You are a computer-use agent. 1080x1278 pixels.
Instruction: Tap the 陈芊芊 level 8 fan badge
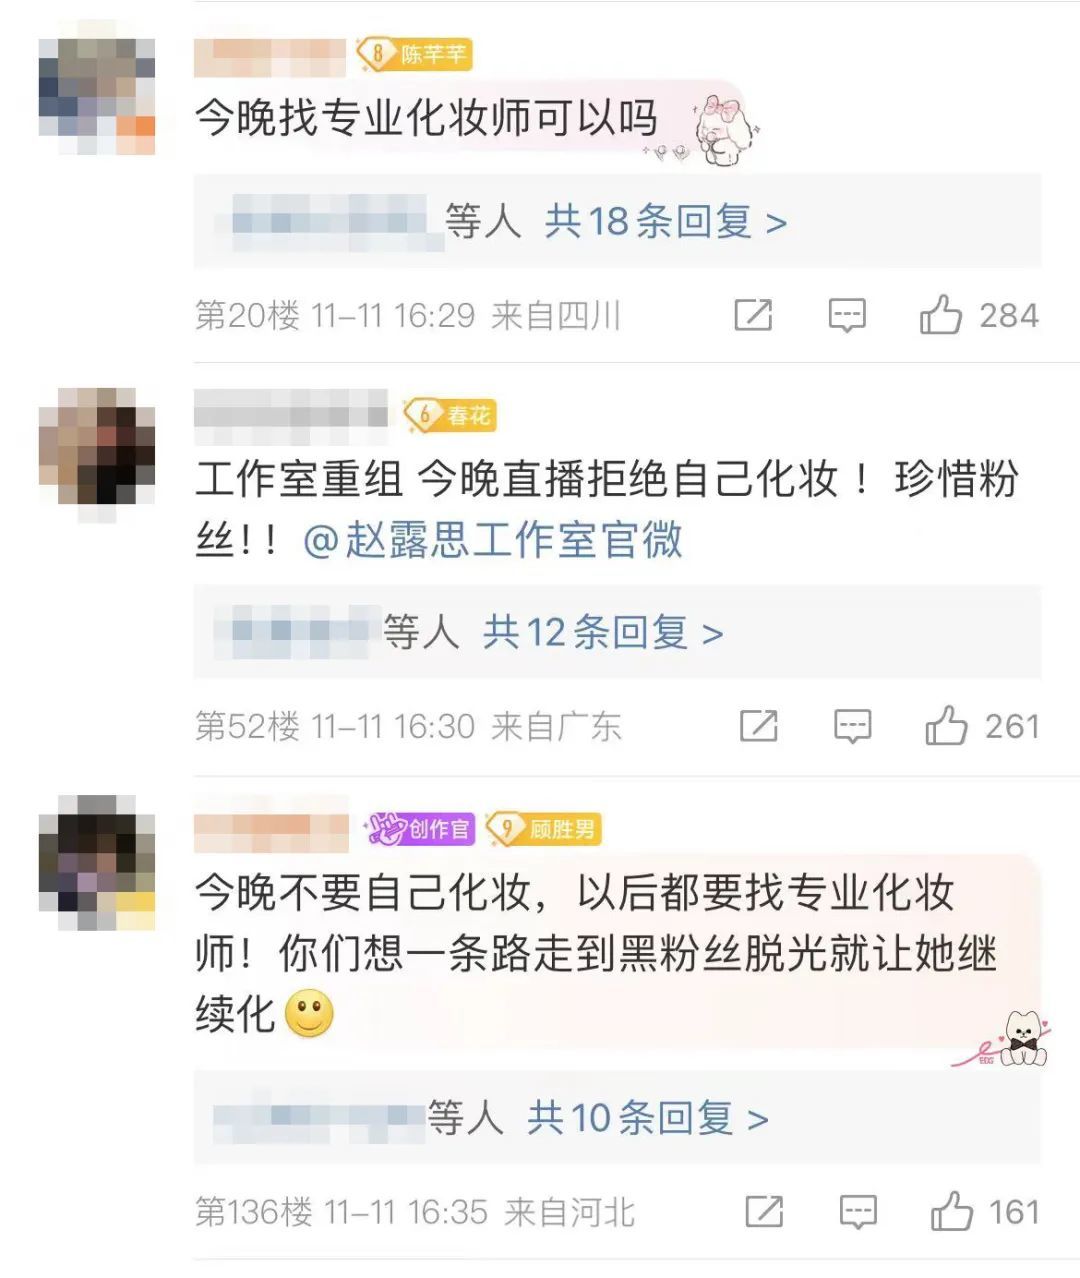pyautogui.click(x=414, y=54)
